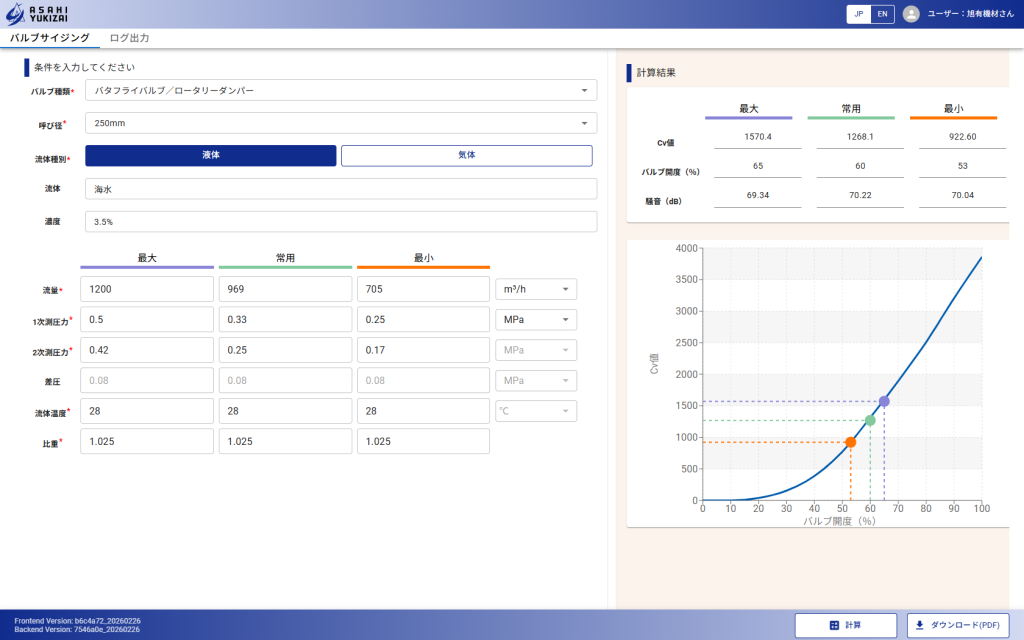Click the user avatar icon
1024x640 pixels.
911,14
